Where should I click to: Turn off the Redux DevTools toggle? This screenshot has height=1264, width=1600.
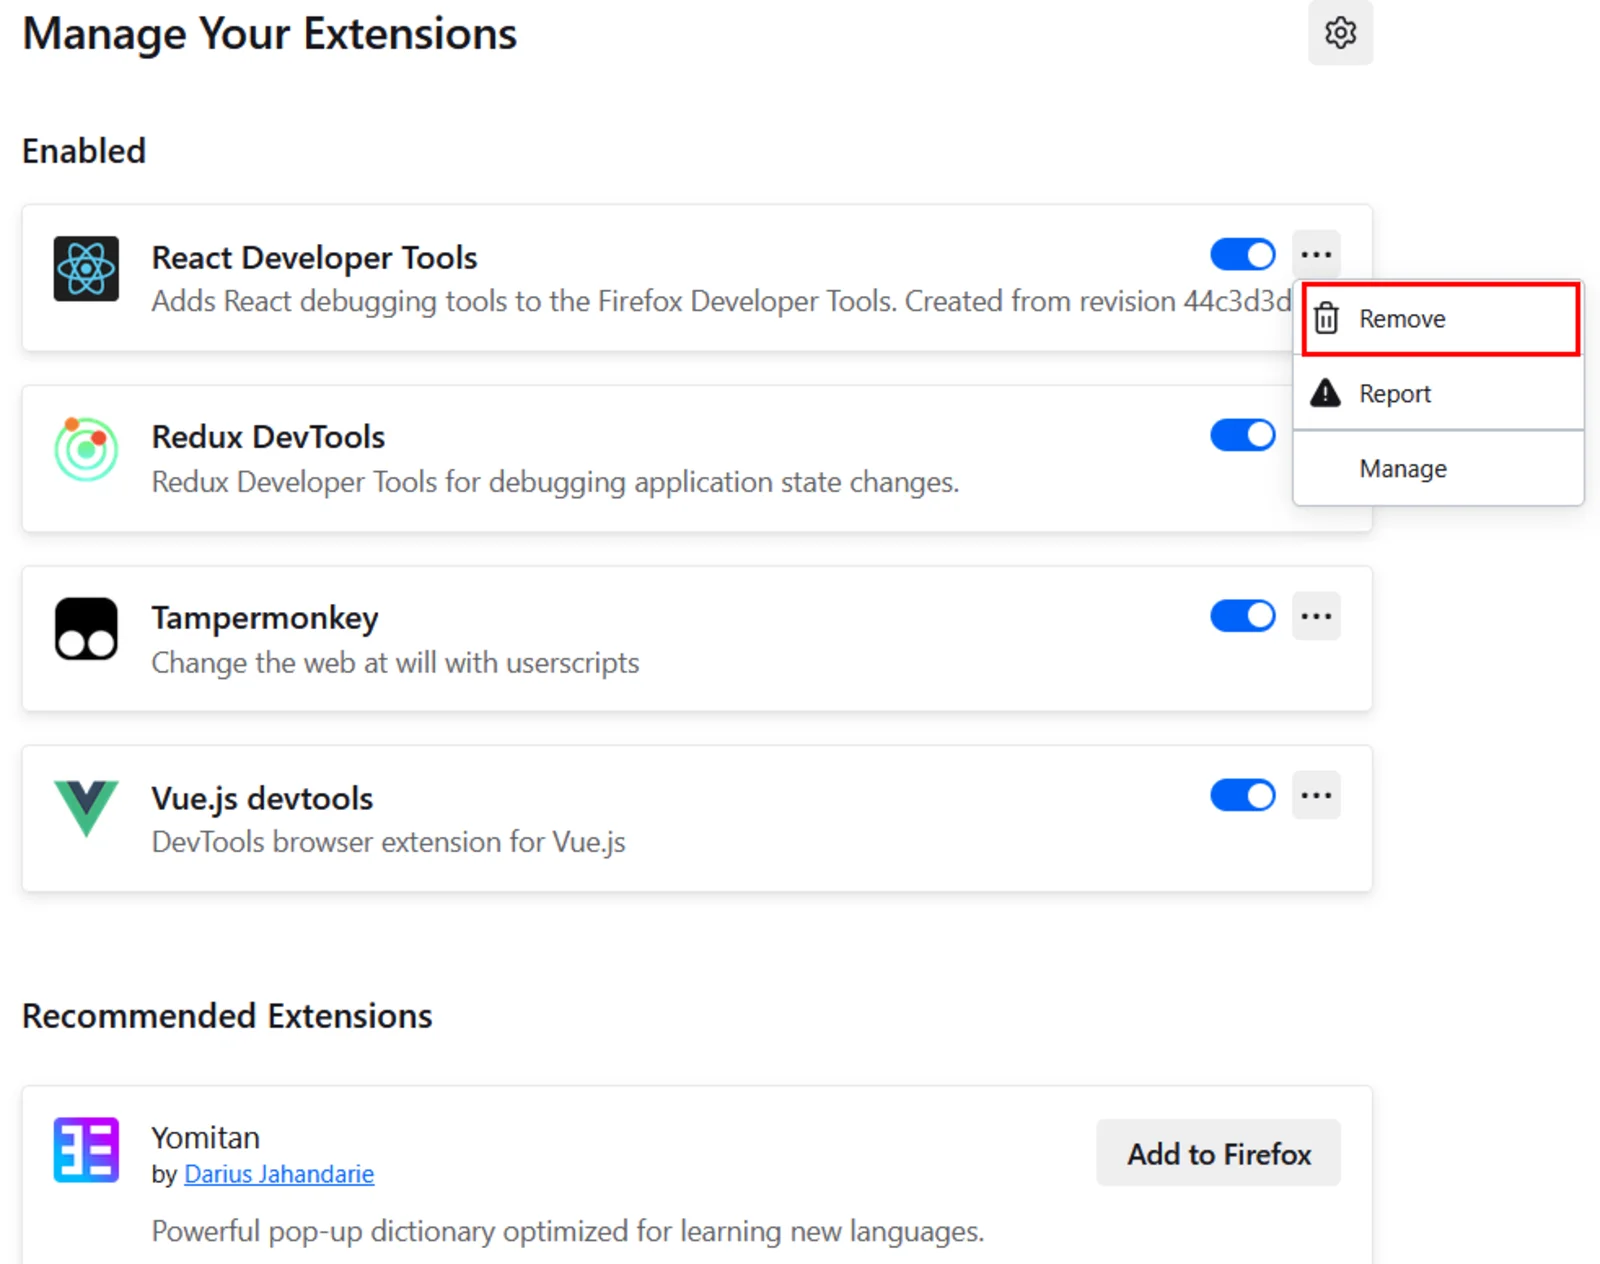click(x=1242, y=435)
